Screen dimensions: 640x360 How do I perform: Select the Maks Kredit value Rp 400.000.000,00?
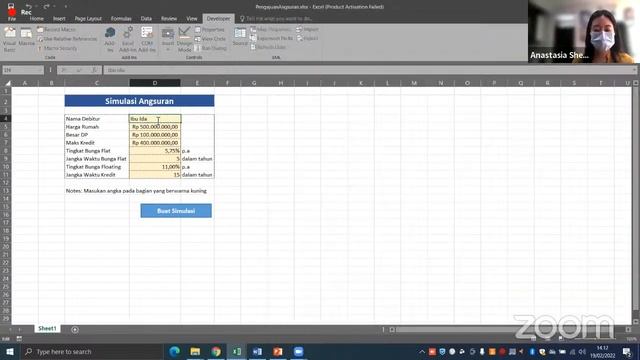click(155, 143)
